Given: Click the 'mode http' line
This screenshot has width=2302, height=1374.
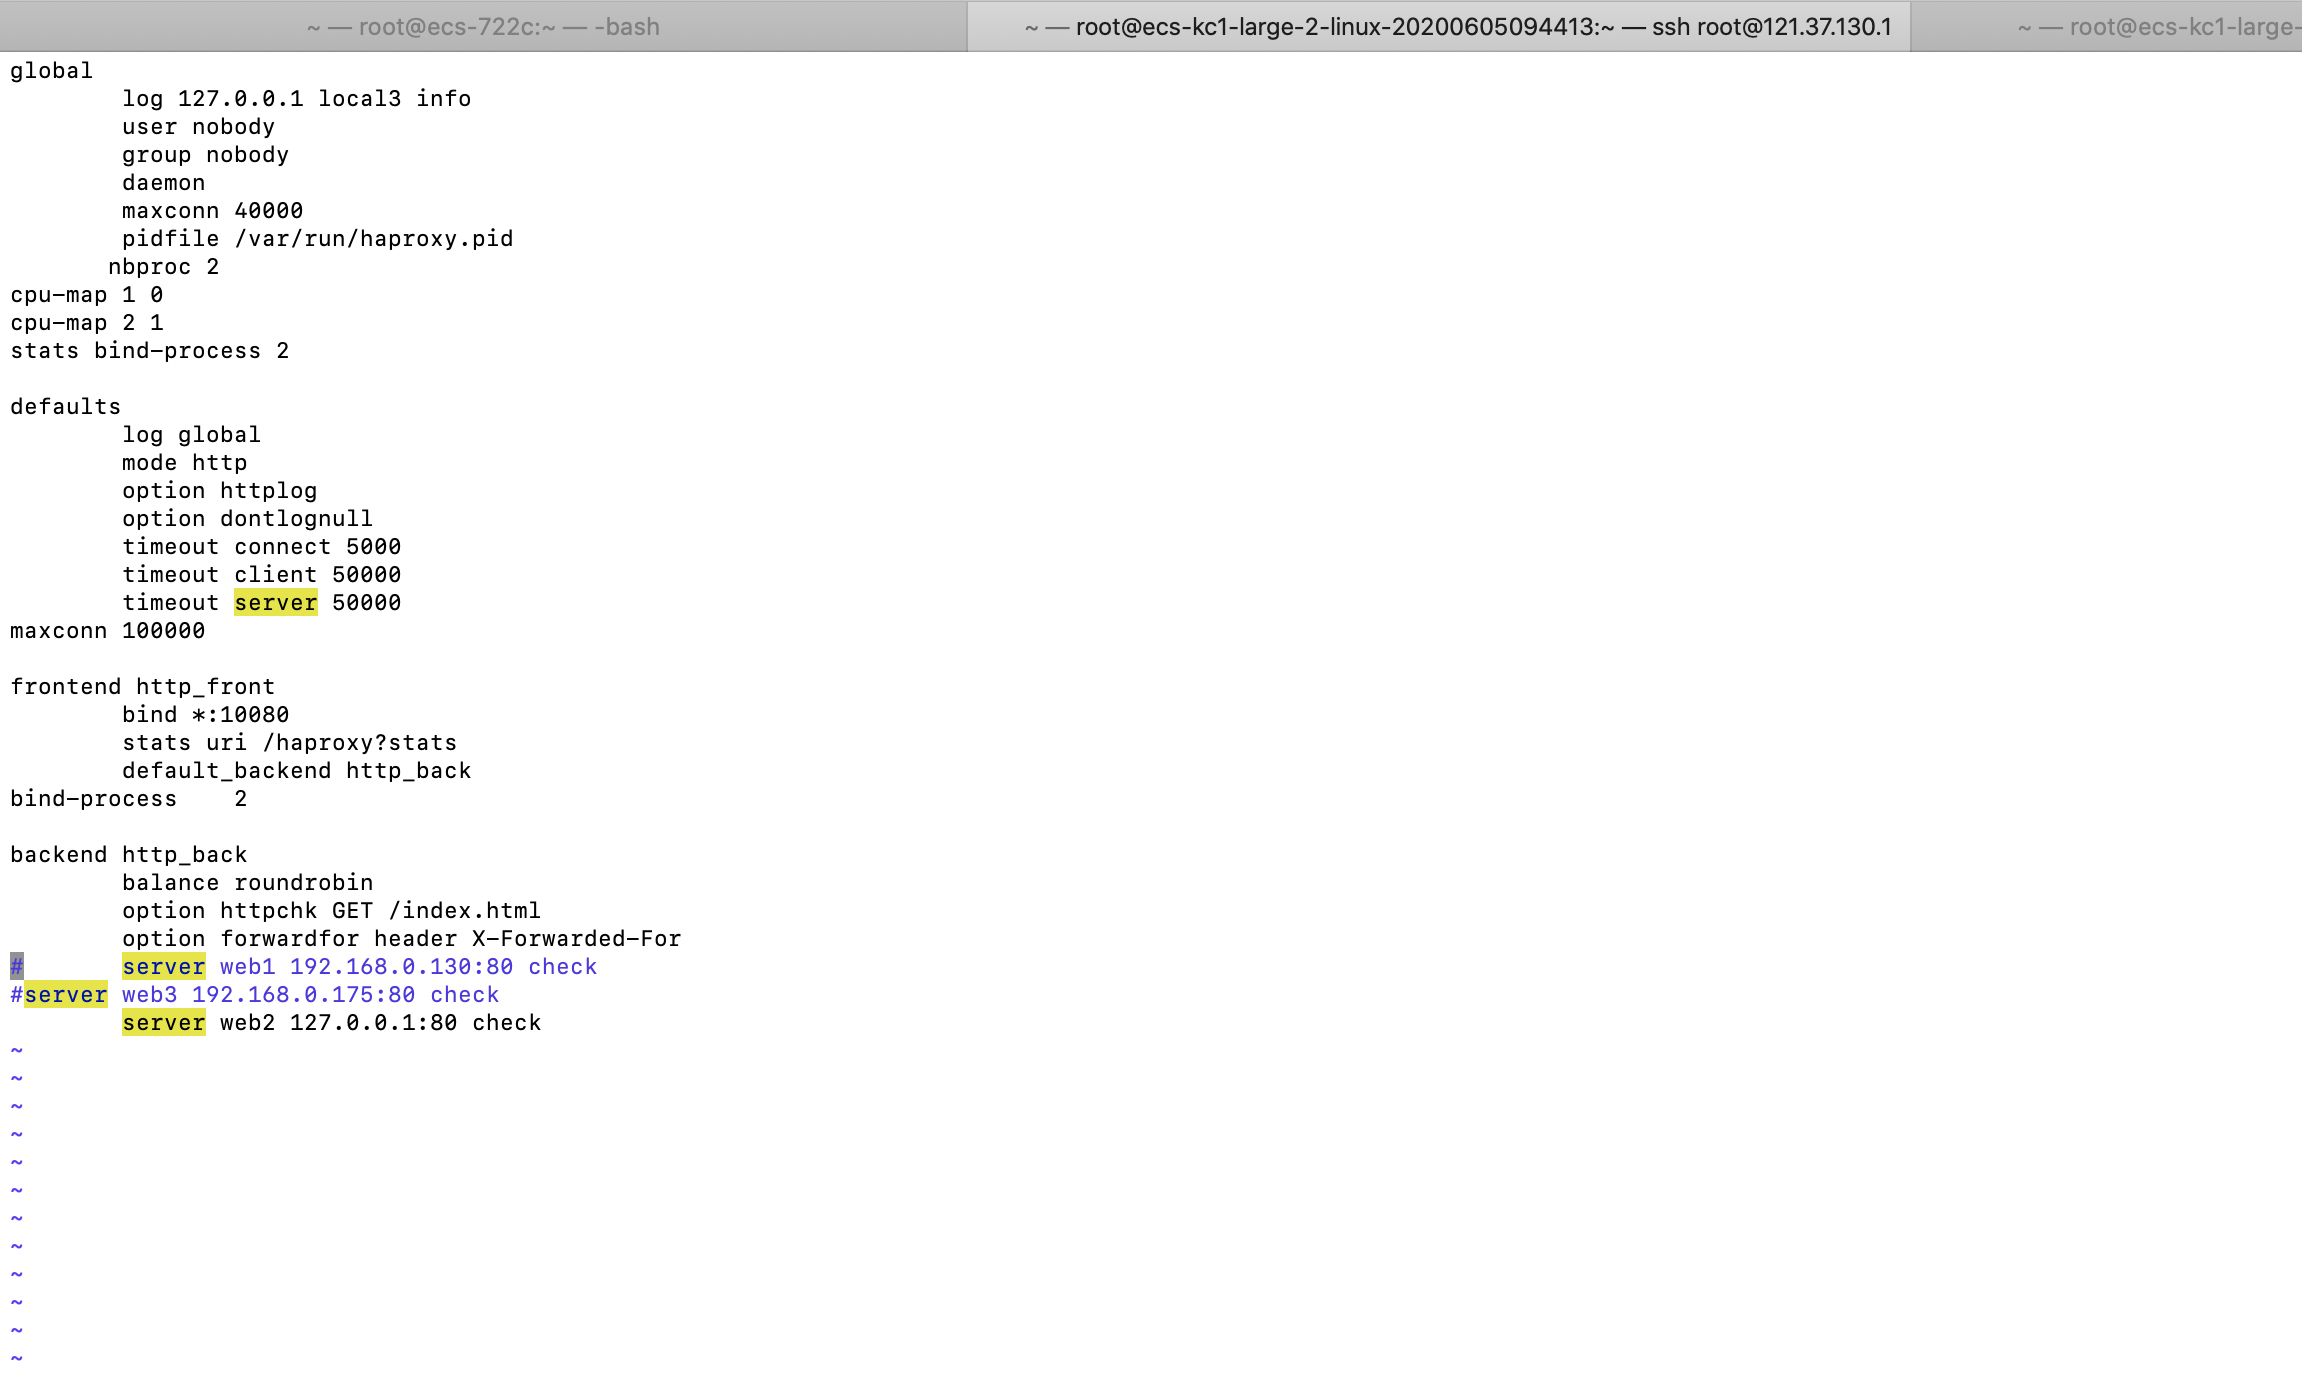Looking at the screenshot, I should click(x=184, y=463).
